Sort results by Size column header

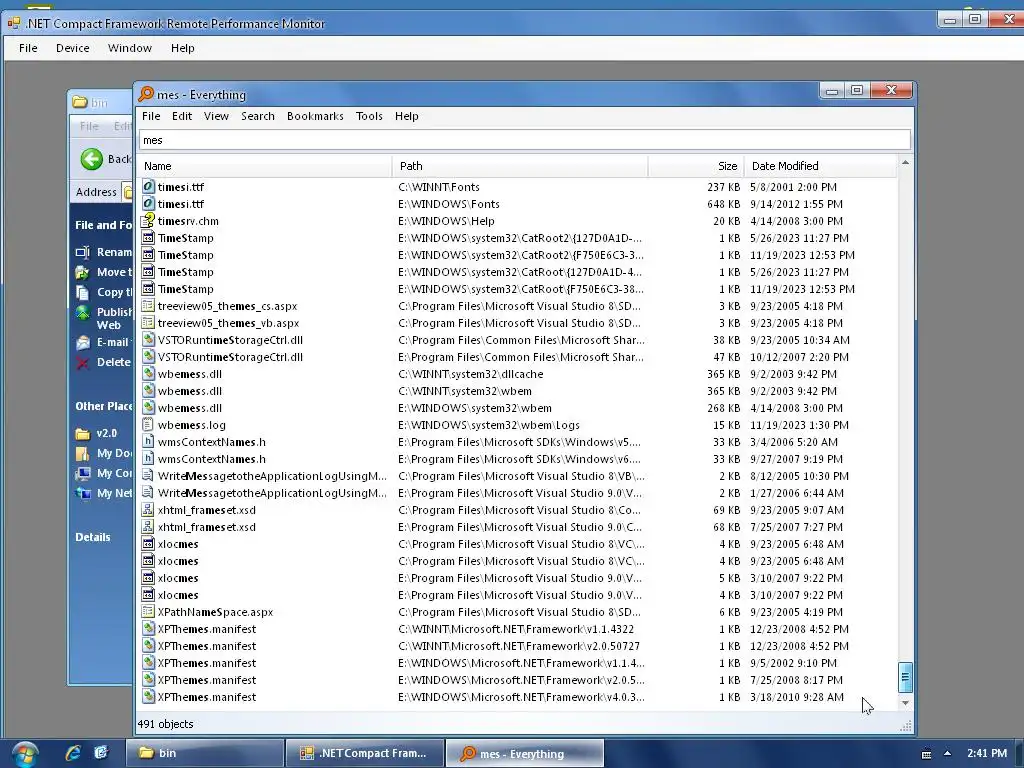(x=696, y=166)
